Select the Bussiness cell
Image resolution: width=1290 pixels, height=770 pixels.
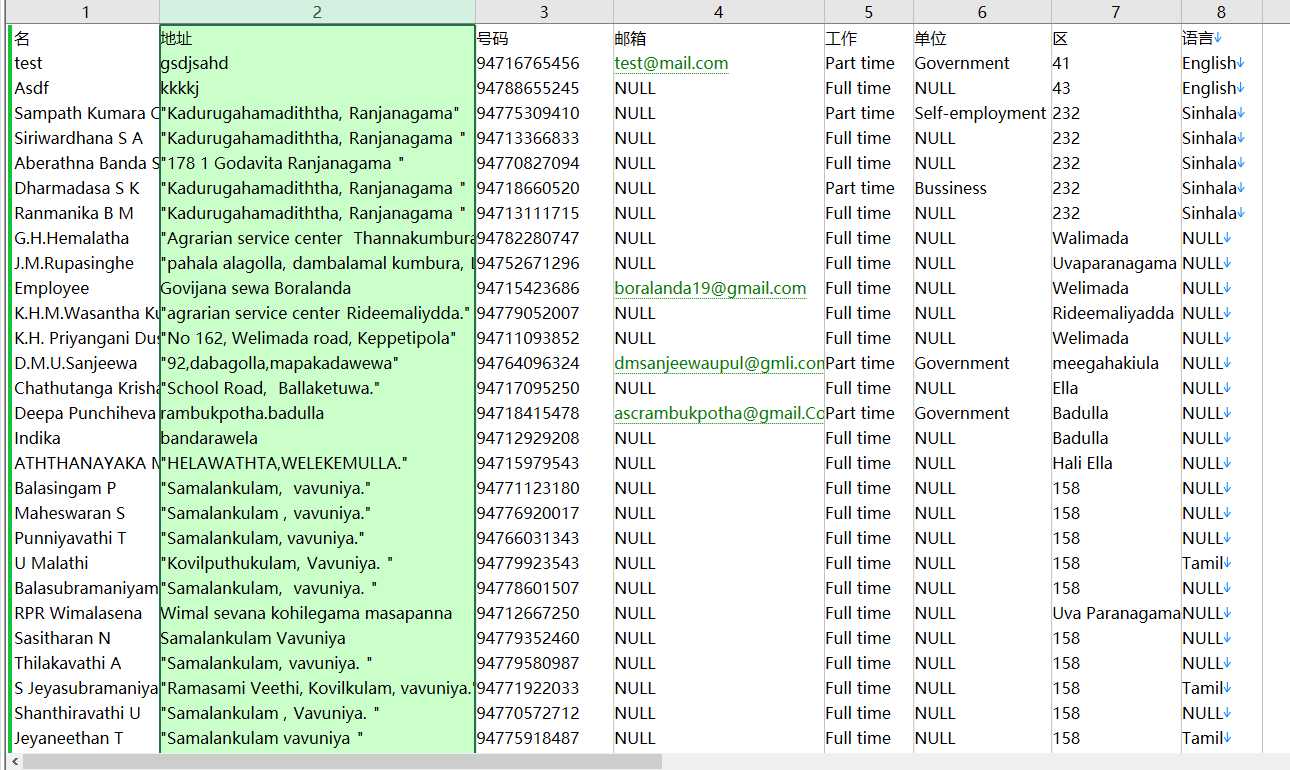(982, 188)
